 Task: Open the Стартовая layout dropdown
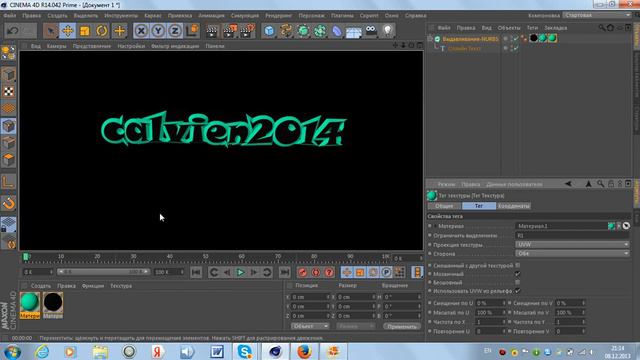coord(598,15)
